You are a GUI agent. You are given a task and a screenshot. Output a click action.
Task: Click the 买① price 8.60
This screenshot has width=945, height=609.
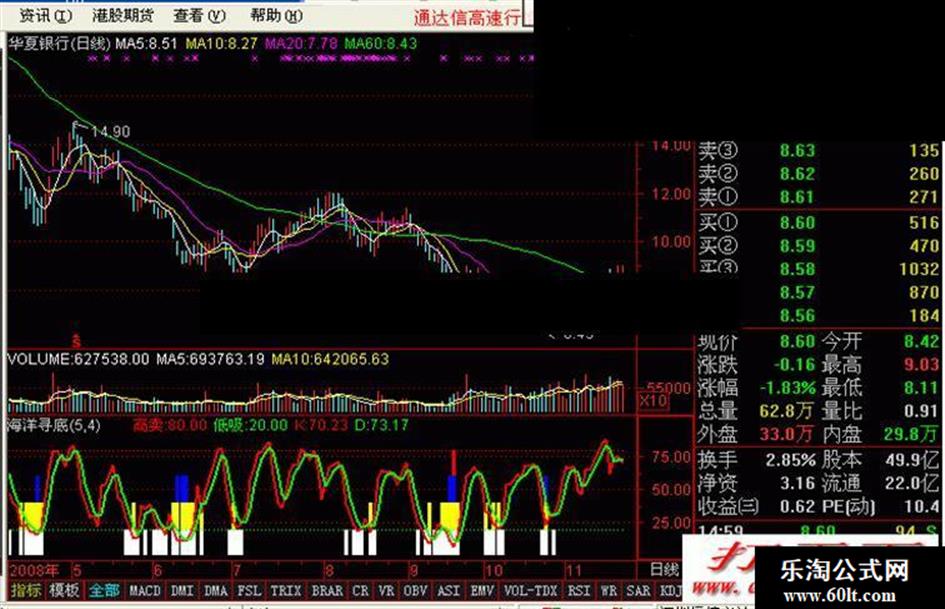(797, 222)
